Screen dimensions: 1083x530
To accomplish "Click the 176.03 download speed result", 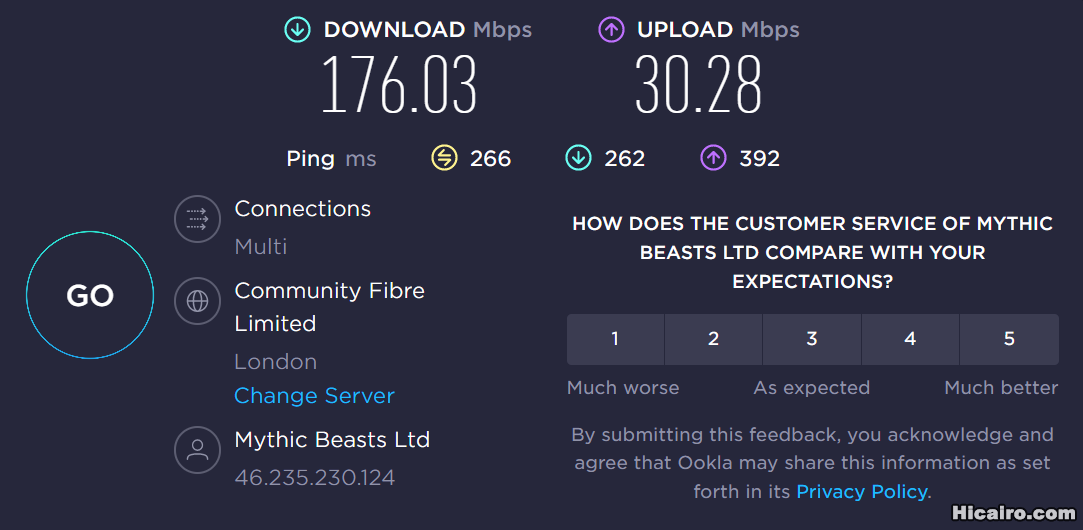I will [x=399, y=85].
